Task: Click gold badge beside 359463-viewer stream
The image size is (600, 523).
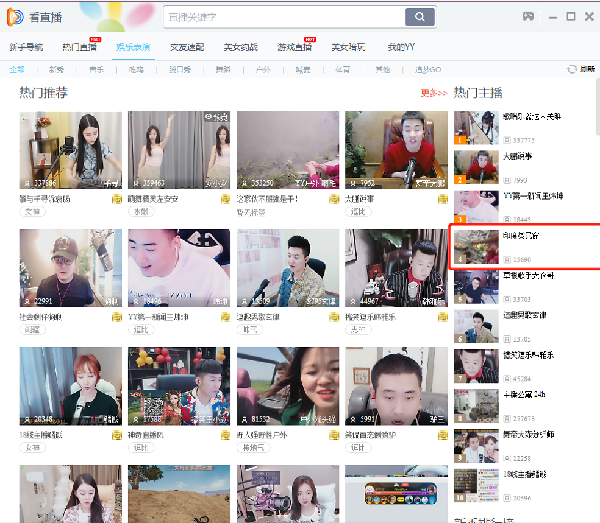Action: pyautogui.click(x=225, y=199)
